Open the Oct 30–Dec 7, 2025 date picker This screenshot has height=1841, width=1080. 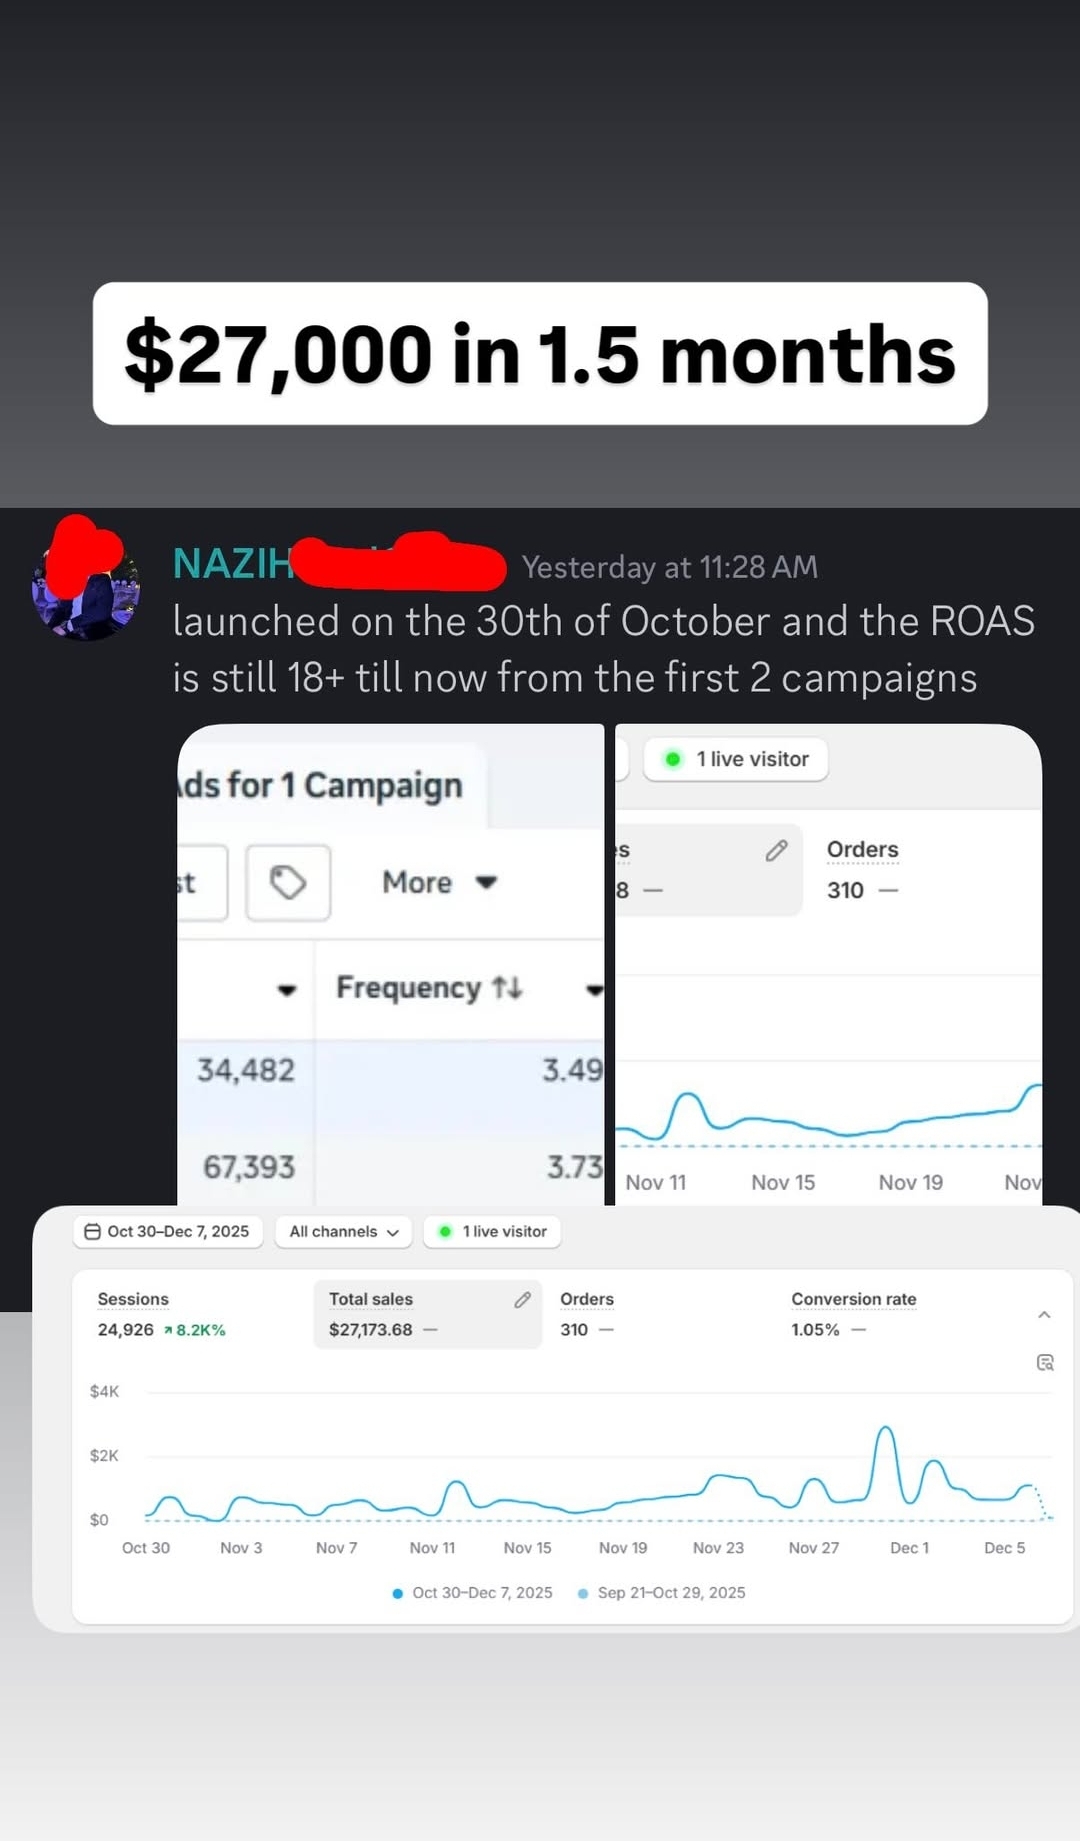(x=168, y=1231)
